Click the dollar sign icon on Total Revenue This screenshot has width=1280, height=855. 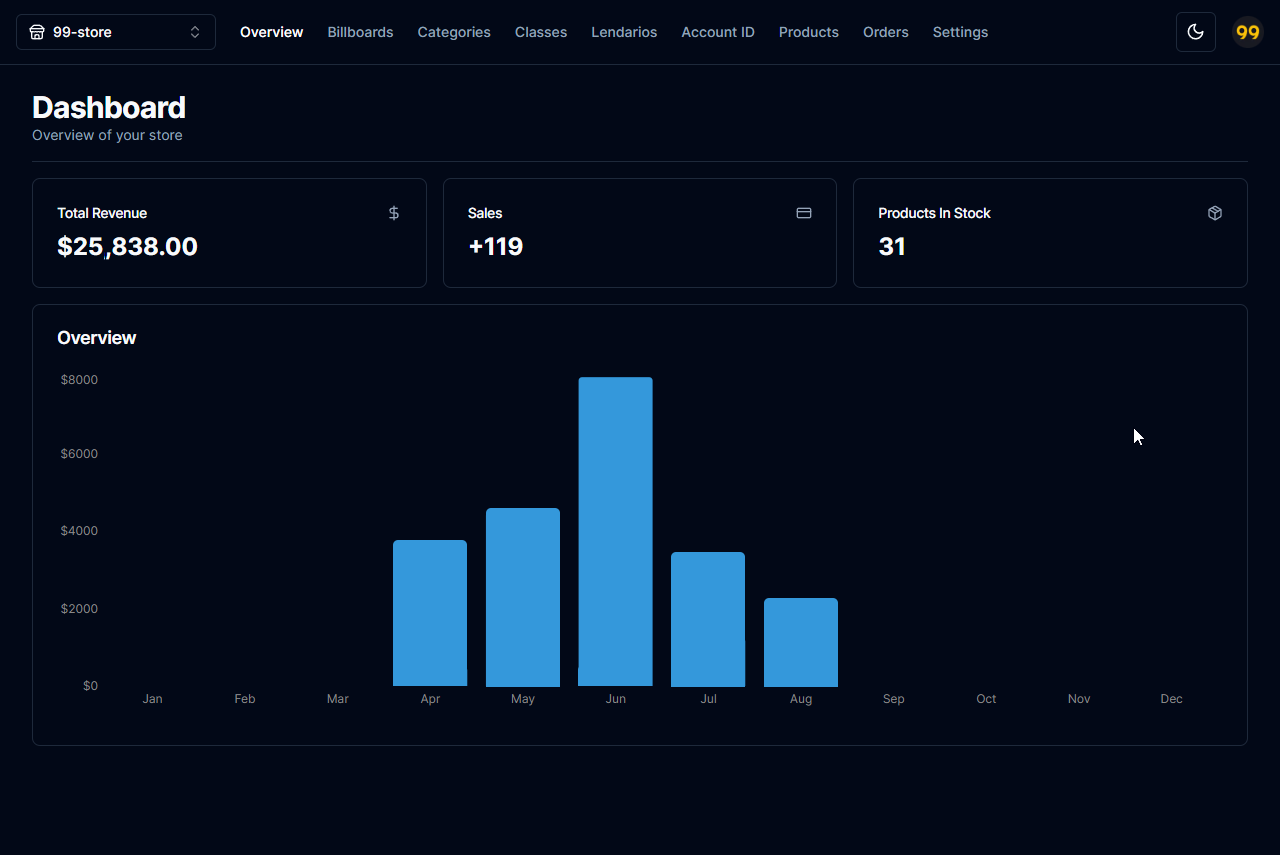(394, 213)
